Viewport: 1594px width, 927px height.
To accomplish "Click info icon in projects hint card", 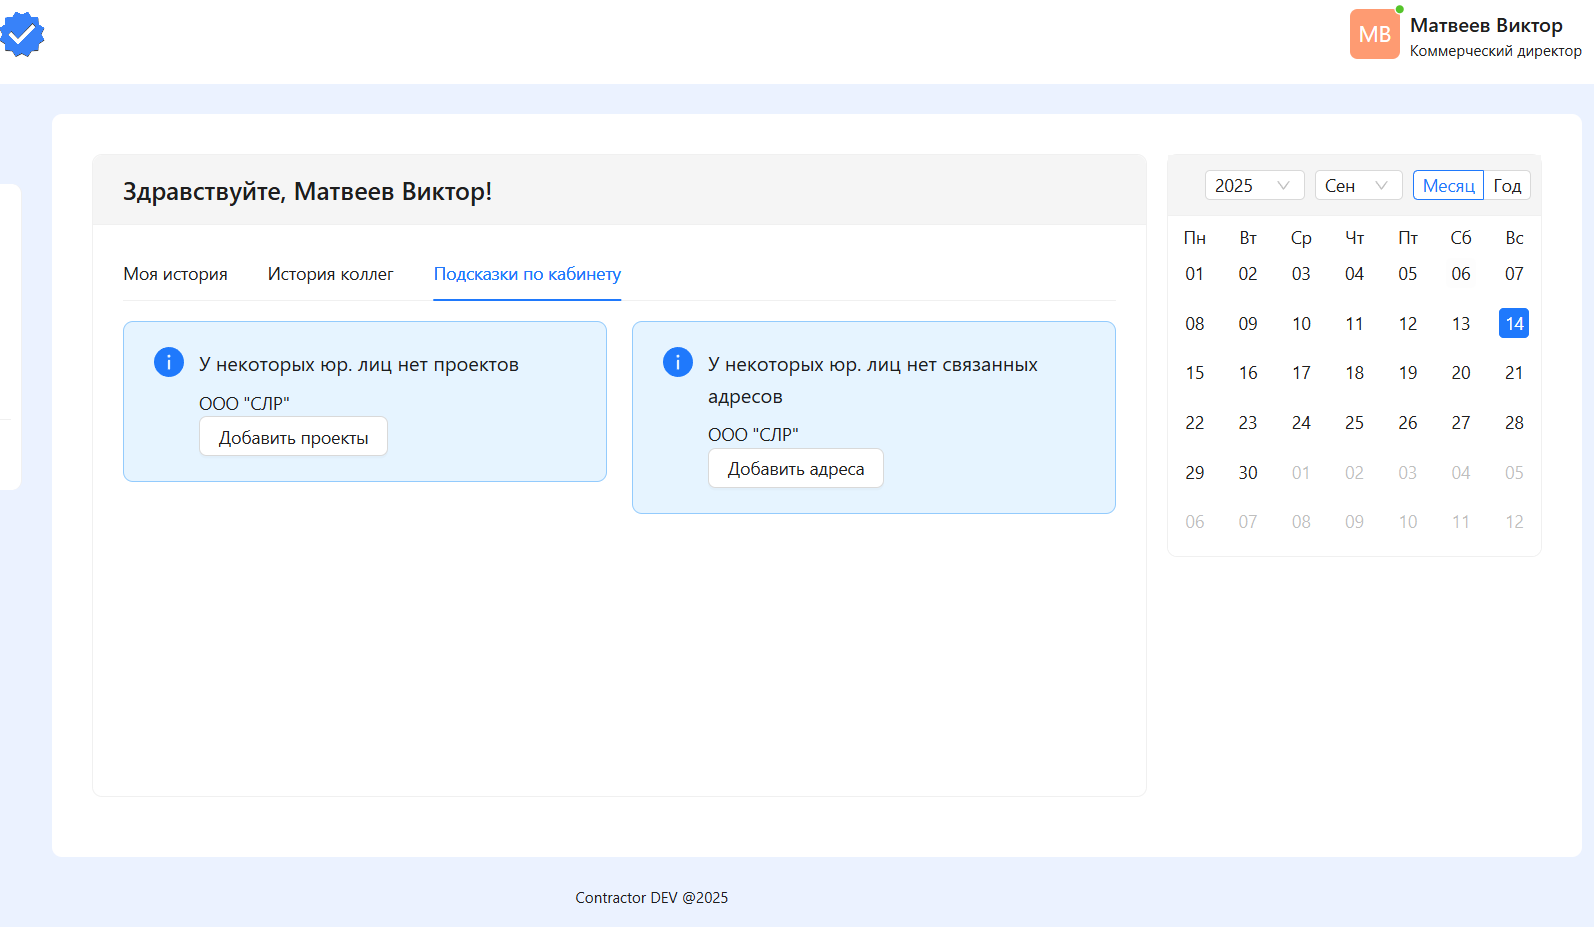I will [168, 362].
